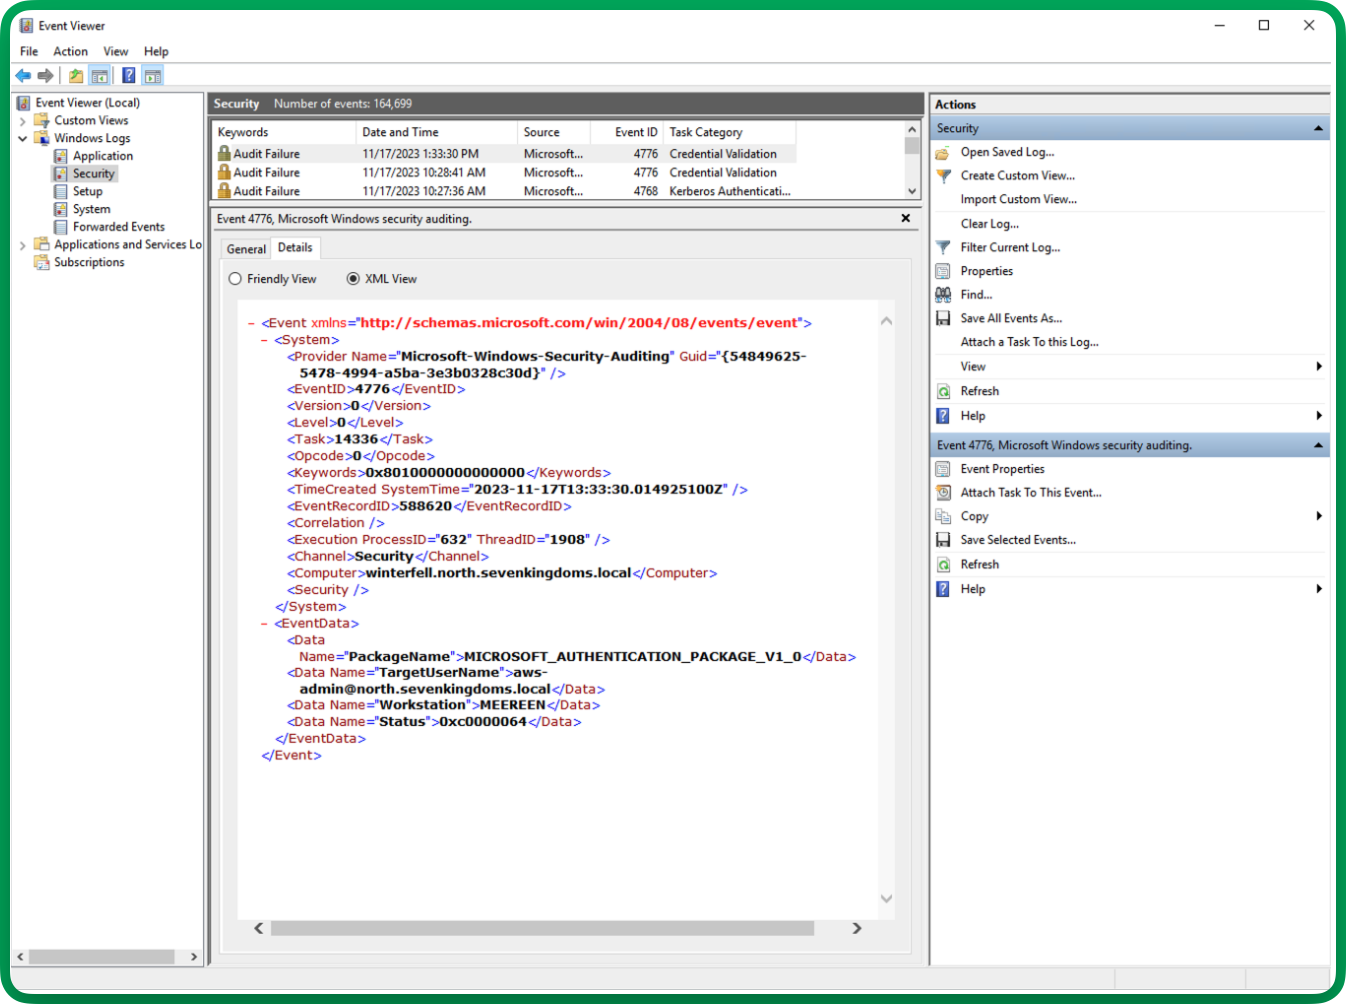Image resolution: width=1346 pixels, height=1004 pixels.
Task: Collapse the Event root node in the XML view
Action: point(252,323)
